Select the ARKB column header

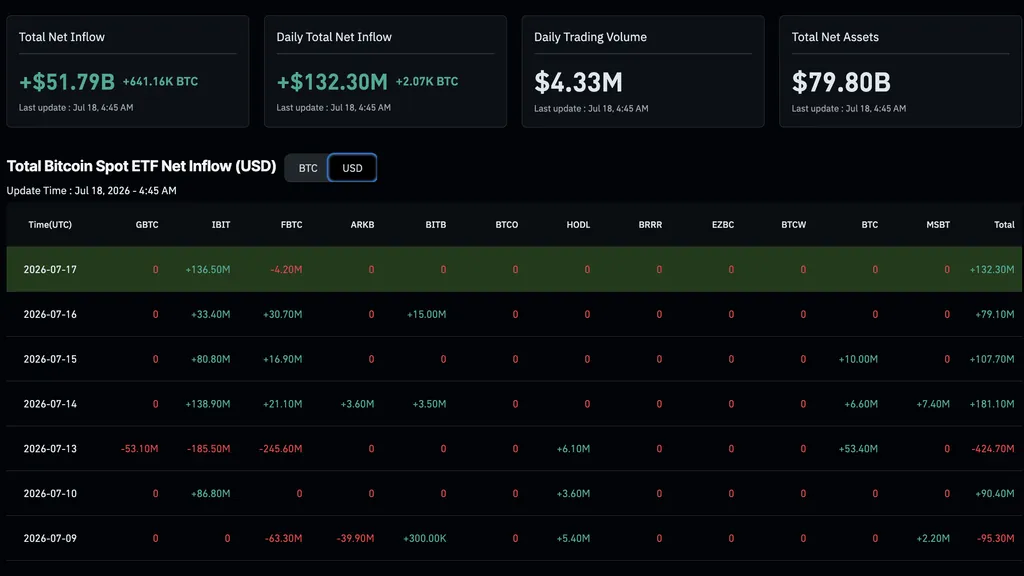[362, 225]
